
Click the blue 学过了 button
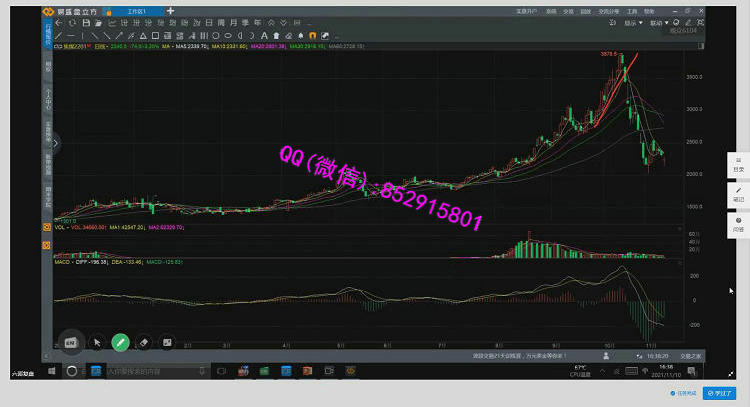[719, 394]
